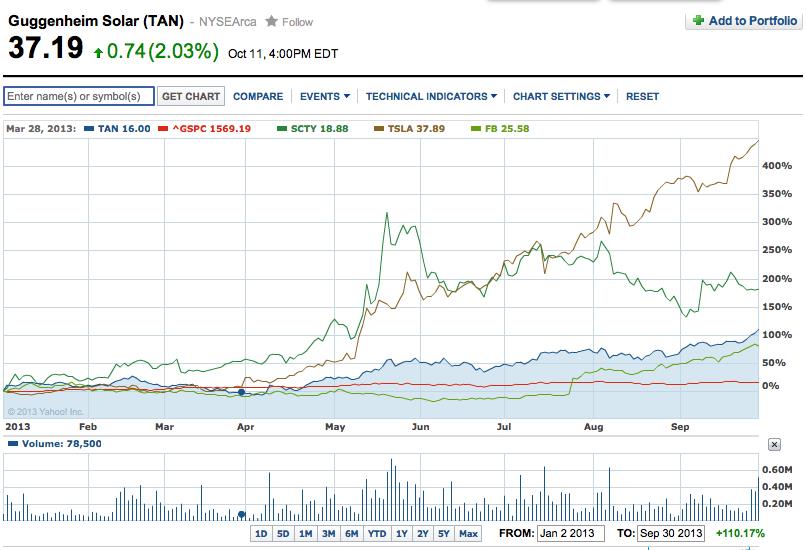The image size is (806, 550).
Task: Click the ^GSPC 1569.19 legend text
Action: point(211,129)
